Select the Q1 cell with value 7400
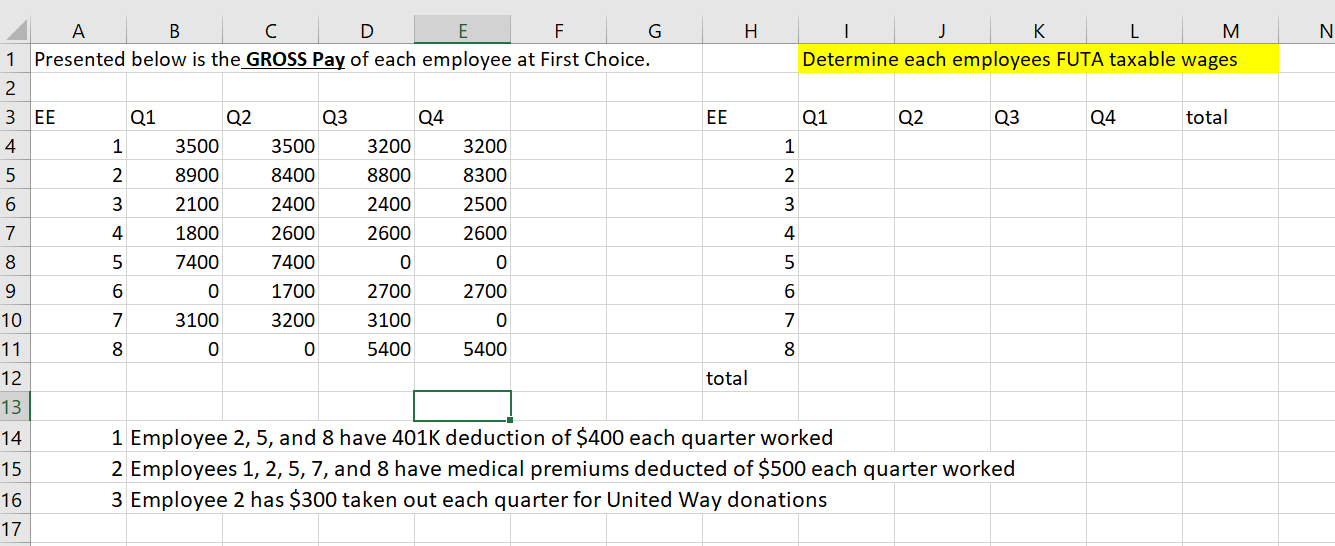This screenshot has width=1335, height=546. click(x=175, y=262)
